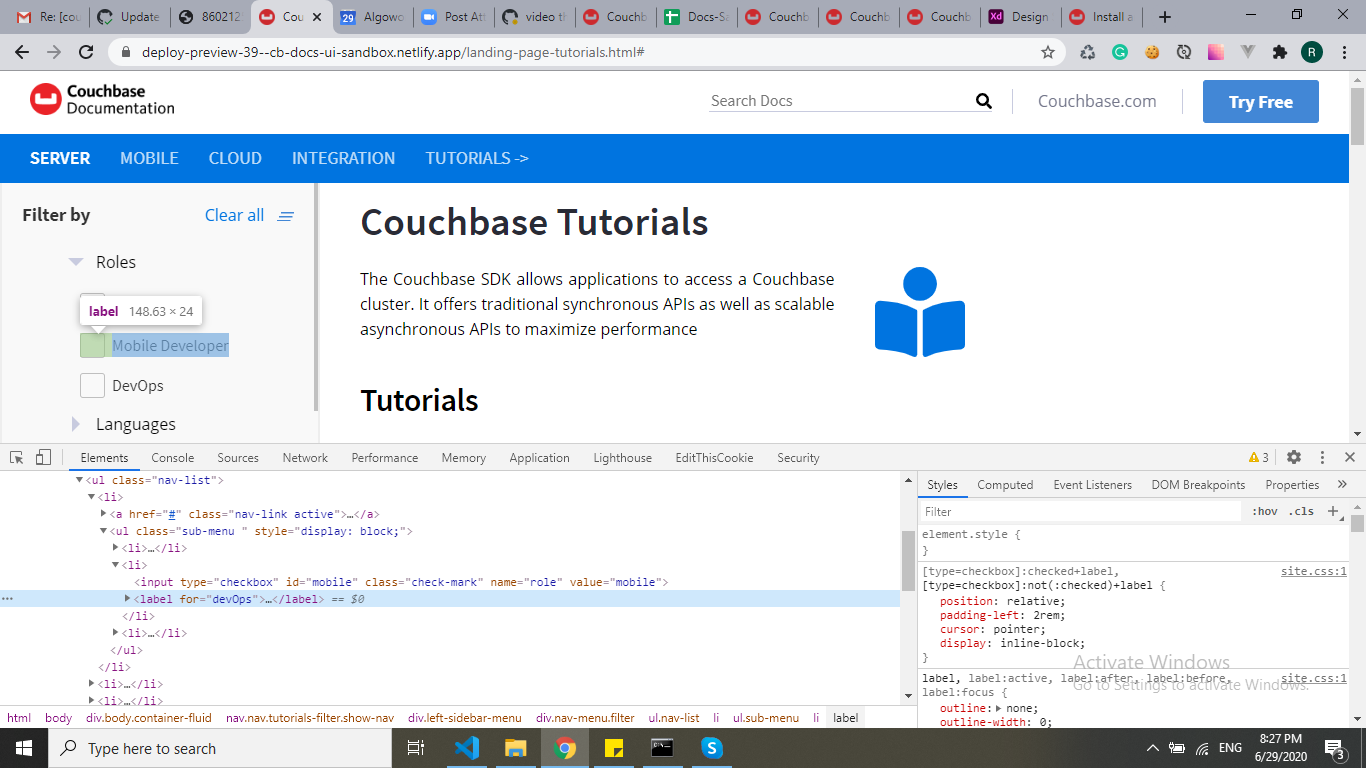Open the Network tab
Screen dimensions: 1366x768
coord(305,458)
